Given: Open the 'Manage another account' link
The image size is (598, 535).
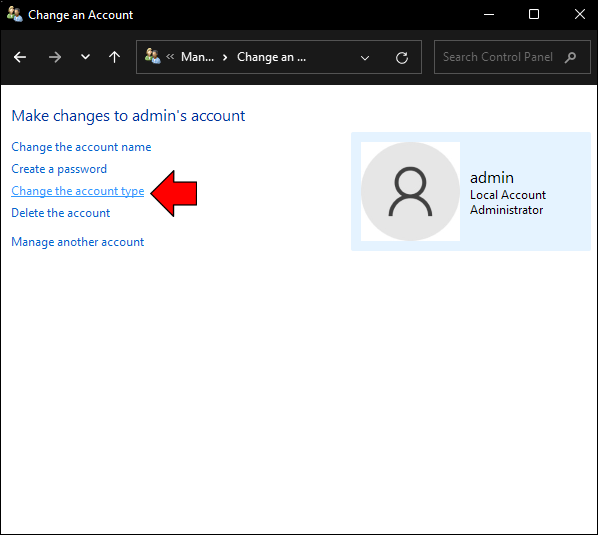Looking at the screenshot, I should click(x=78, y=242).
